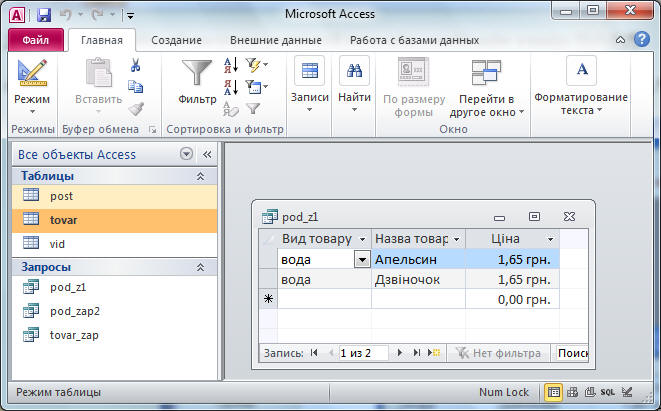
Task: Click the Вставить paste button
Action: [99, 87]
